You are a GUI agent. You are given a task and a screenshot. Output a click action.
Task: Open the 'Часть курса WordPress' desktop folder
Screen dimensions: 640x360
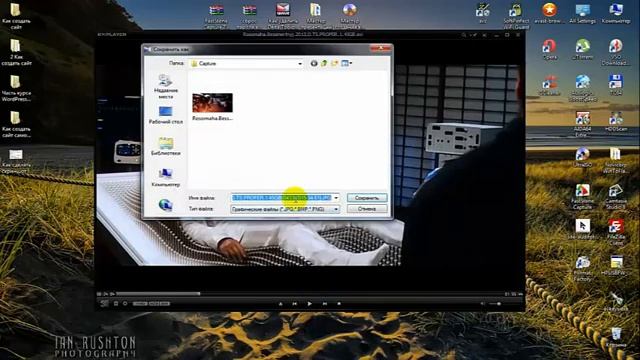[x=16, y=88]
